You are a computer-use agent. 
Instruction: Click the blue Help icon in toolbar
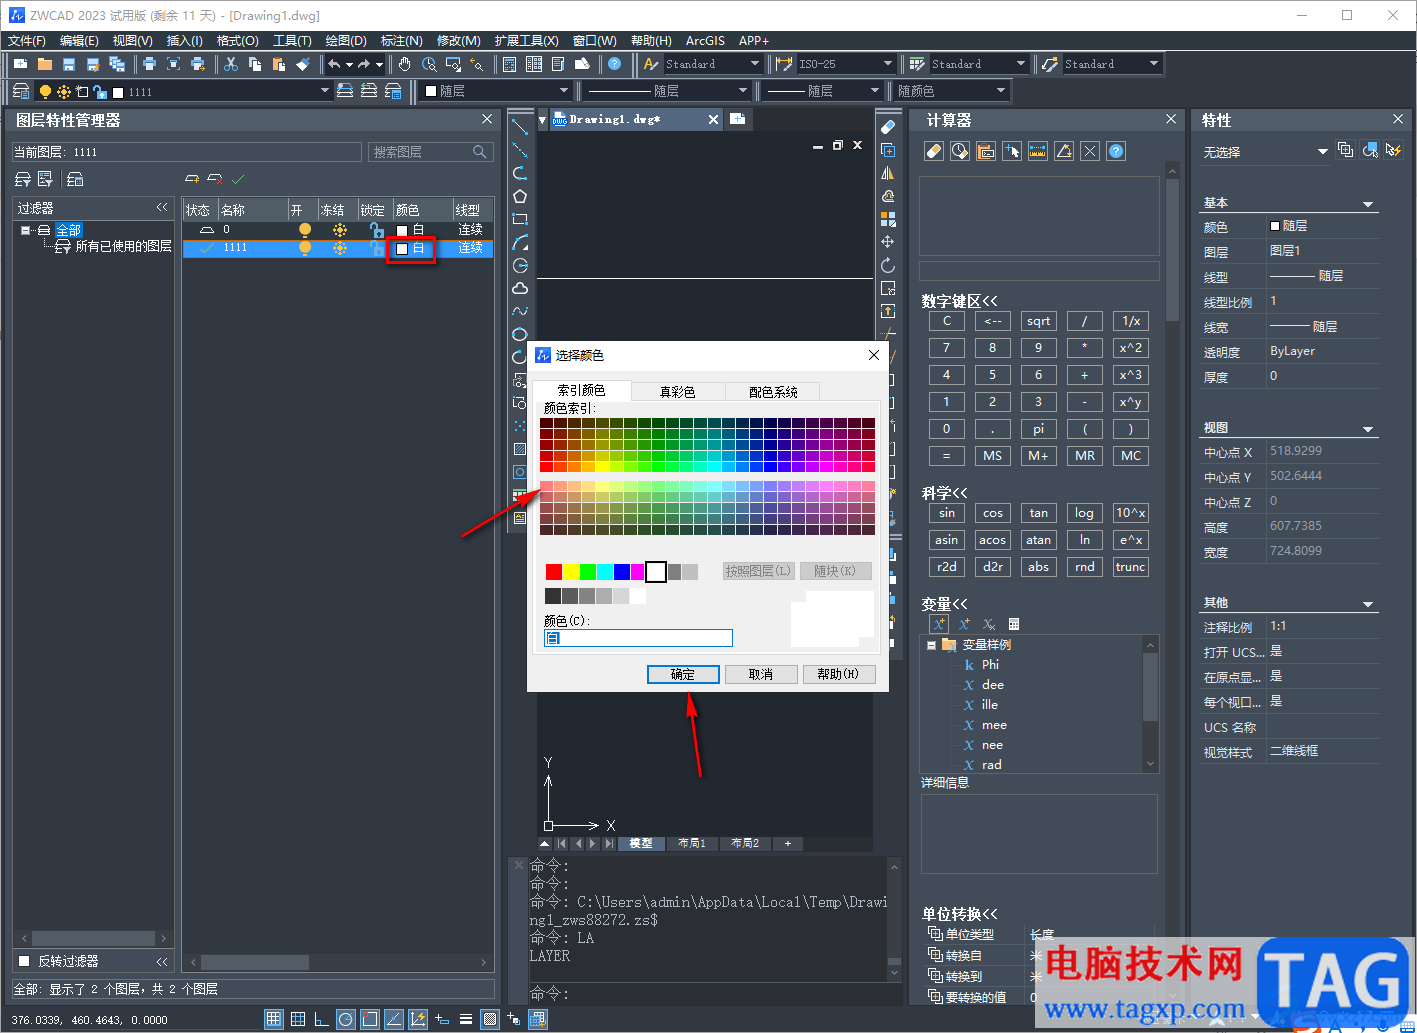click(614, 64)
